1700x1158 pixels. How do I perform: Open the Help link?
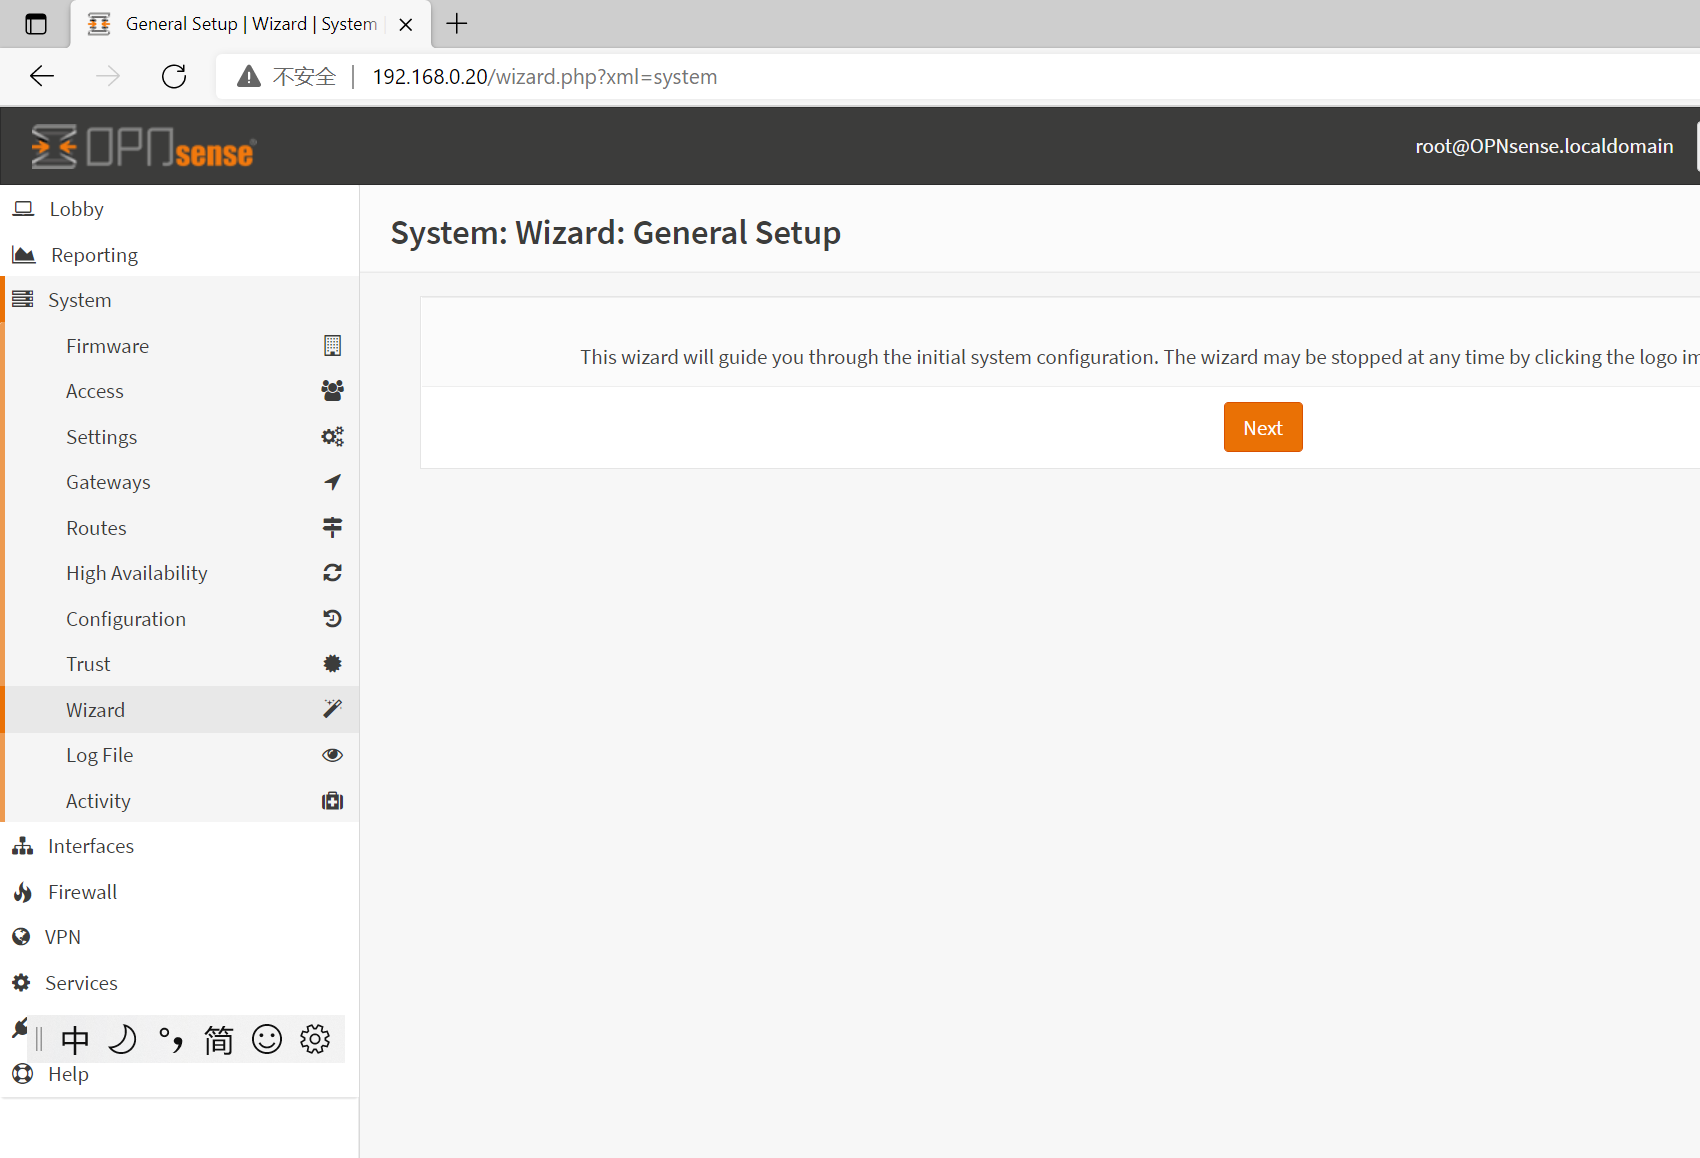coord(68,1073)
